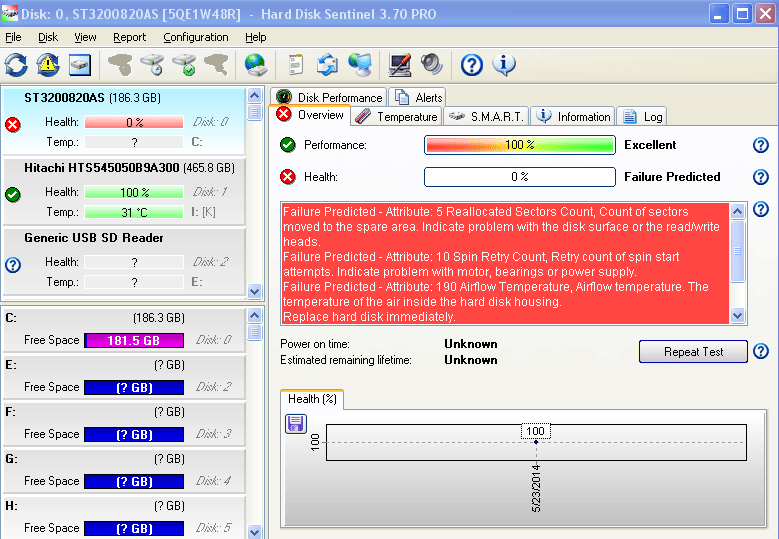This screenshot has width=779, height=539.
Task: Click the Repeat Test button
Action: click(x=693, y=352)
